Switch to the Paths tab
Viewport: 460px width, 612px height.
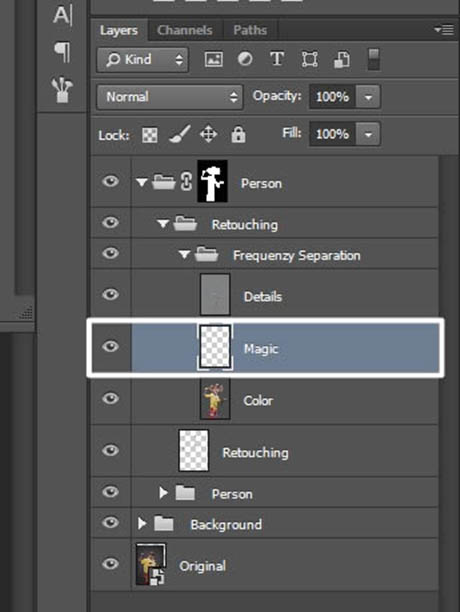pyautogui.click(x=250, y=30)
